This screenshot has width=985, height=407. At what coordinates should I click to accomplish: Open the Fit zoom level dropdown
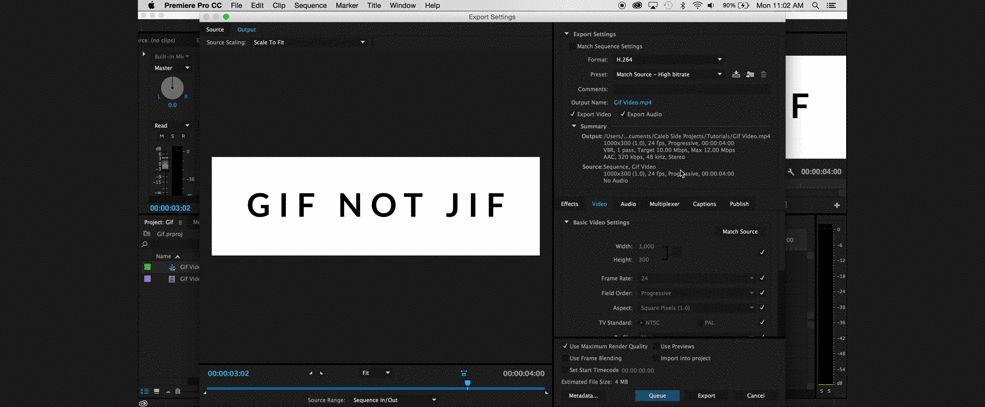pos(376,373)
